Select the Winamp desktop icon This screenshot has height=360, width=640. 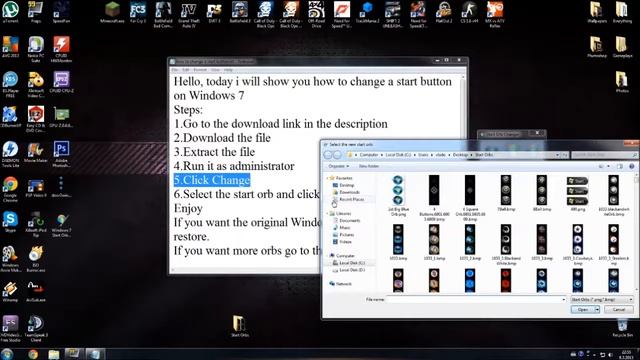[10, 291]
